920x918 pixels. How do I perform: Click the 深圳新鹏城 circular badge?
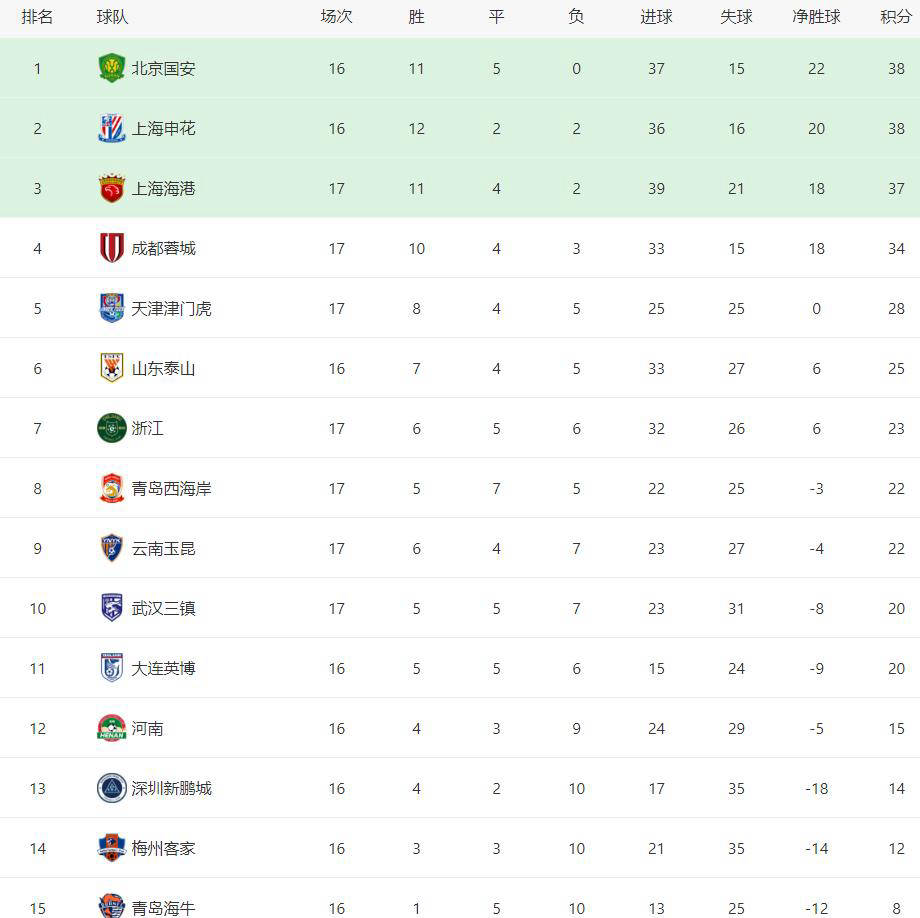tap(111, 788)
